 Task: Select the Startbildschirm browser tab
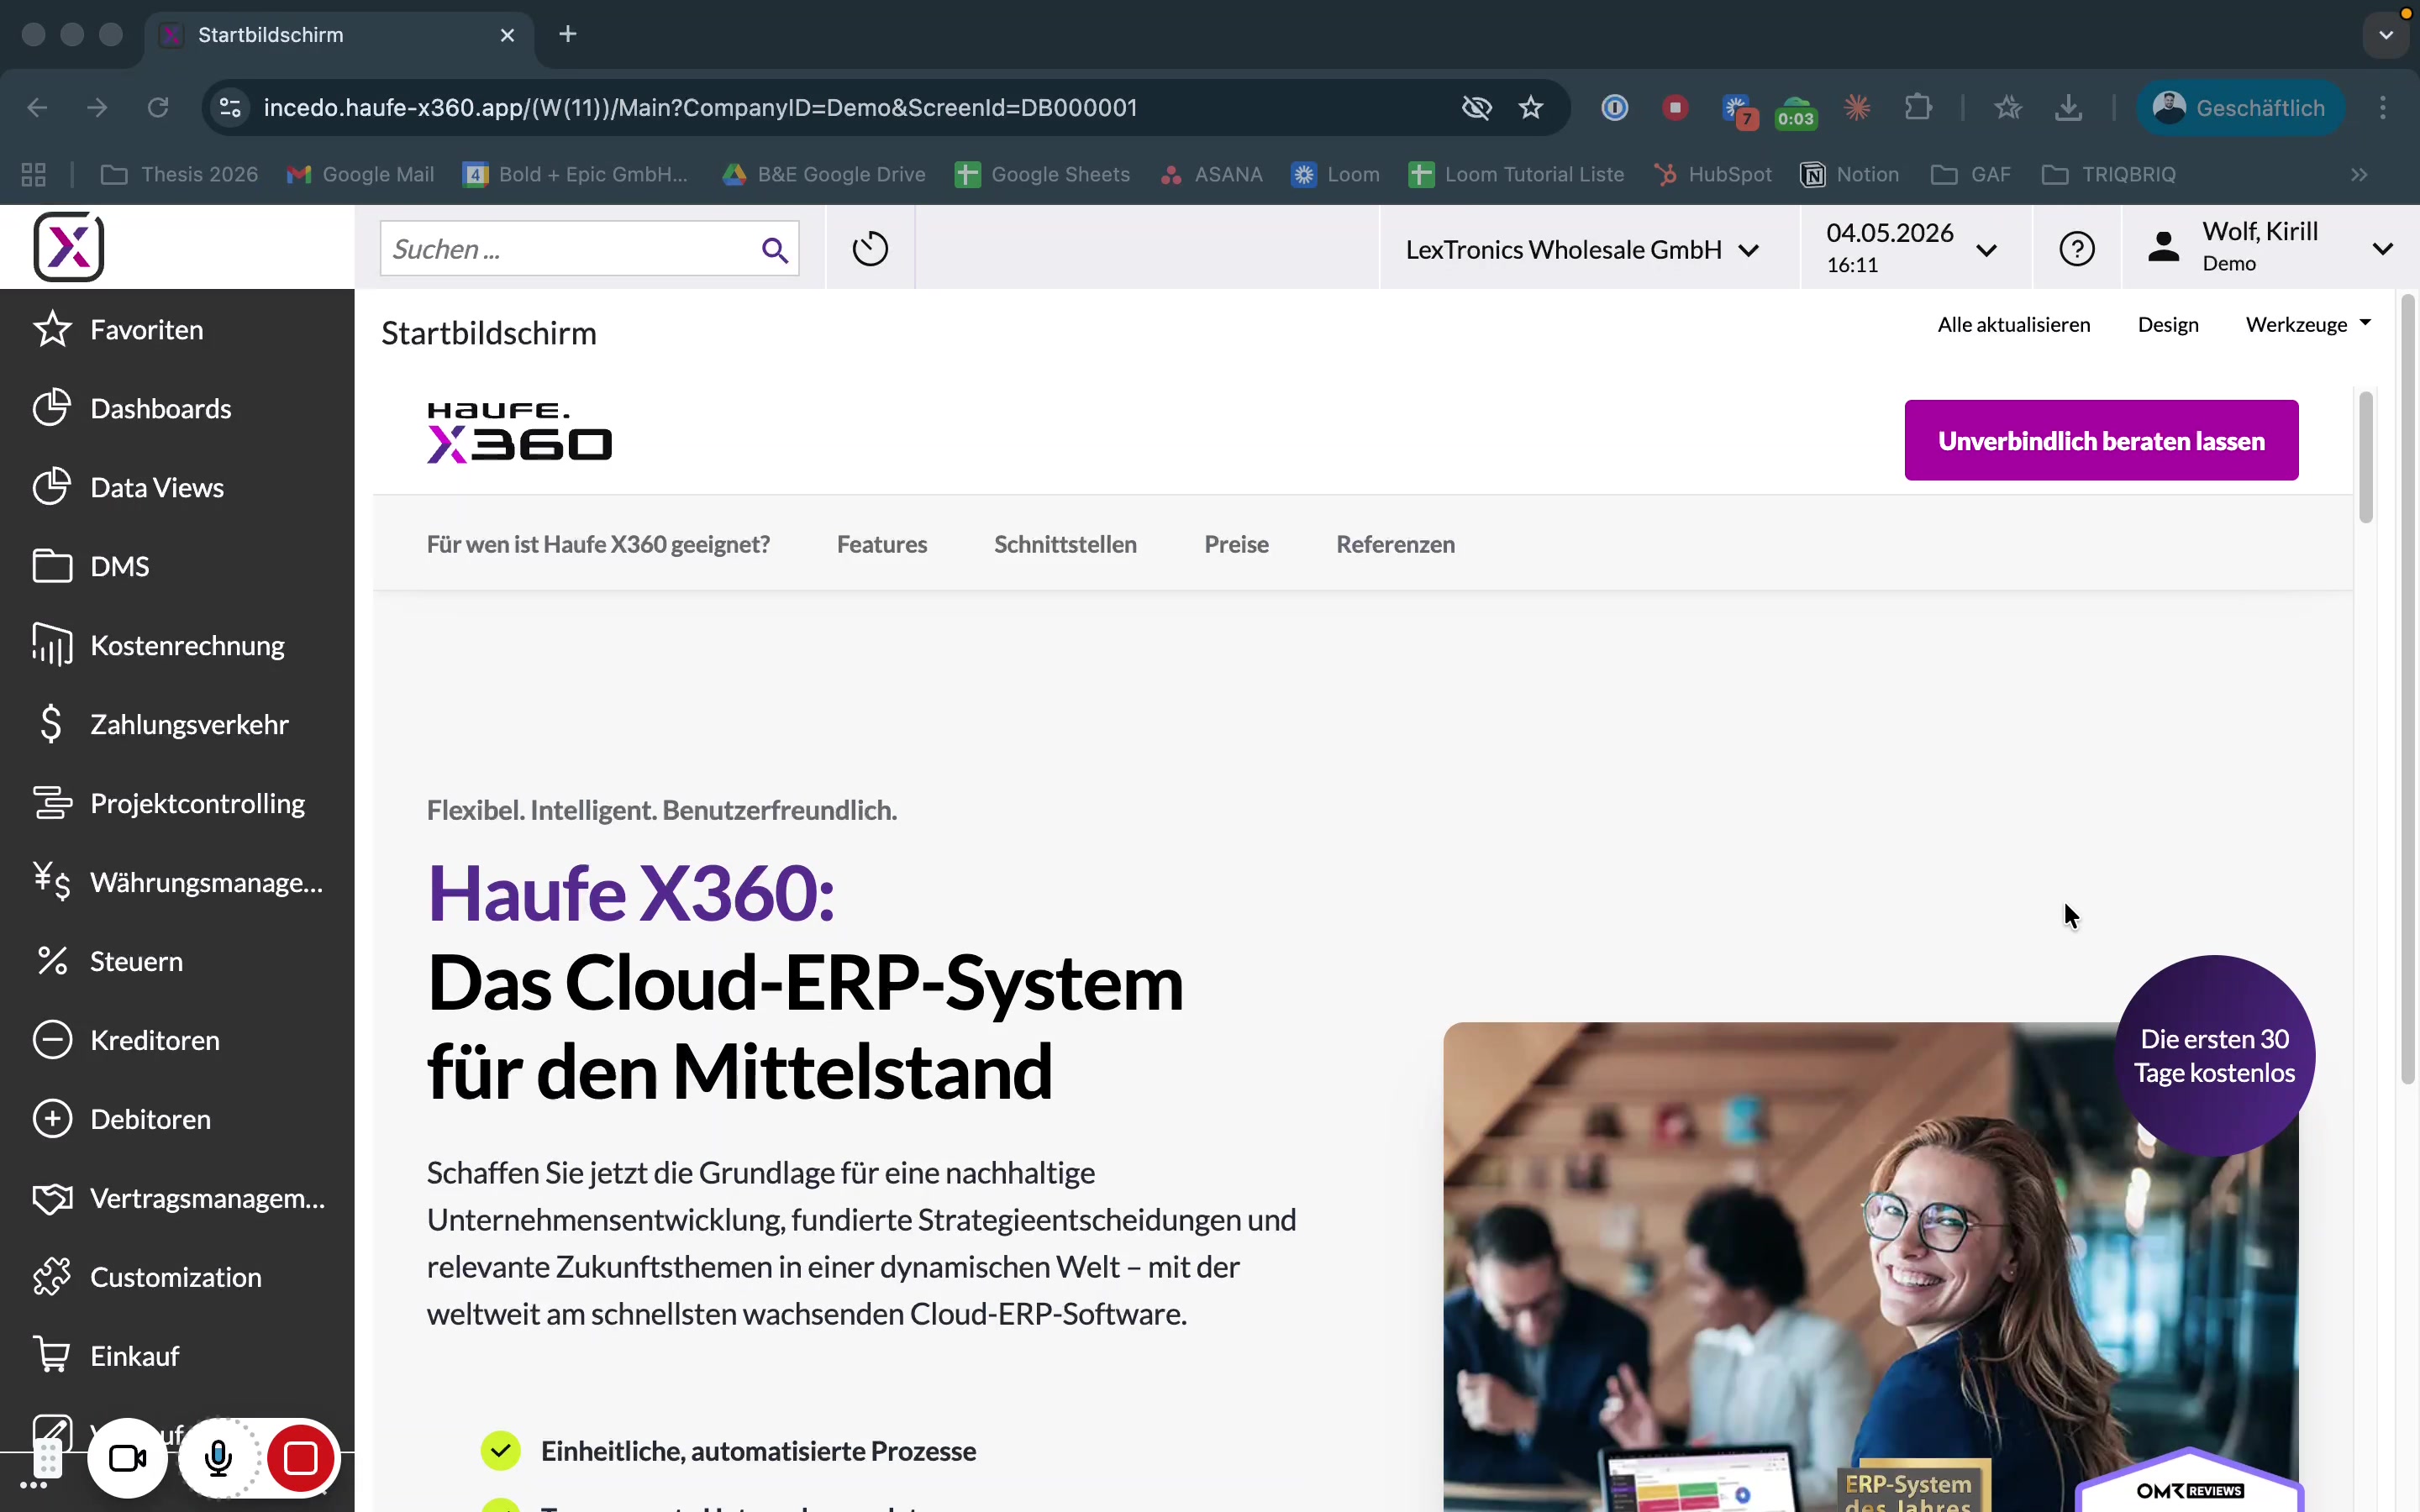[340, 35]
